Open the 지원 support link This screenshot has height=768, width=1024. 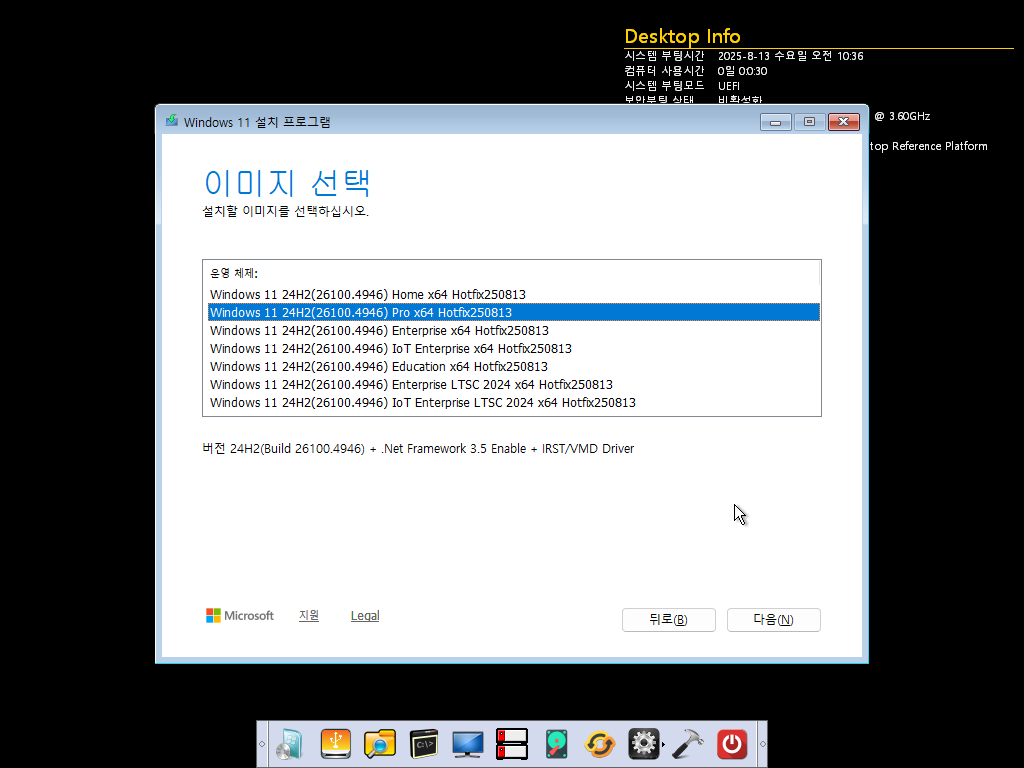click(x=309, y=615)
